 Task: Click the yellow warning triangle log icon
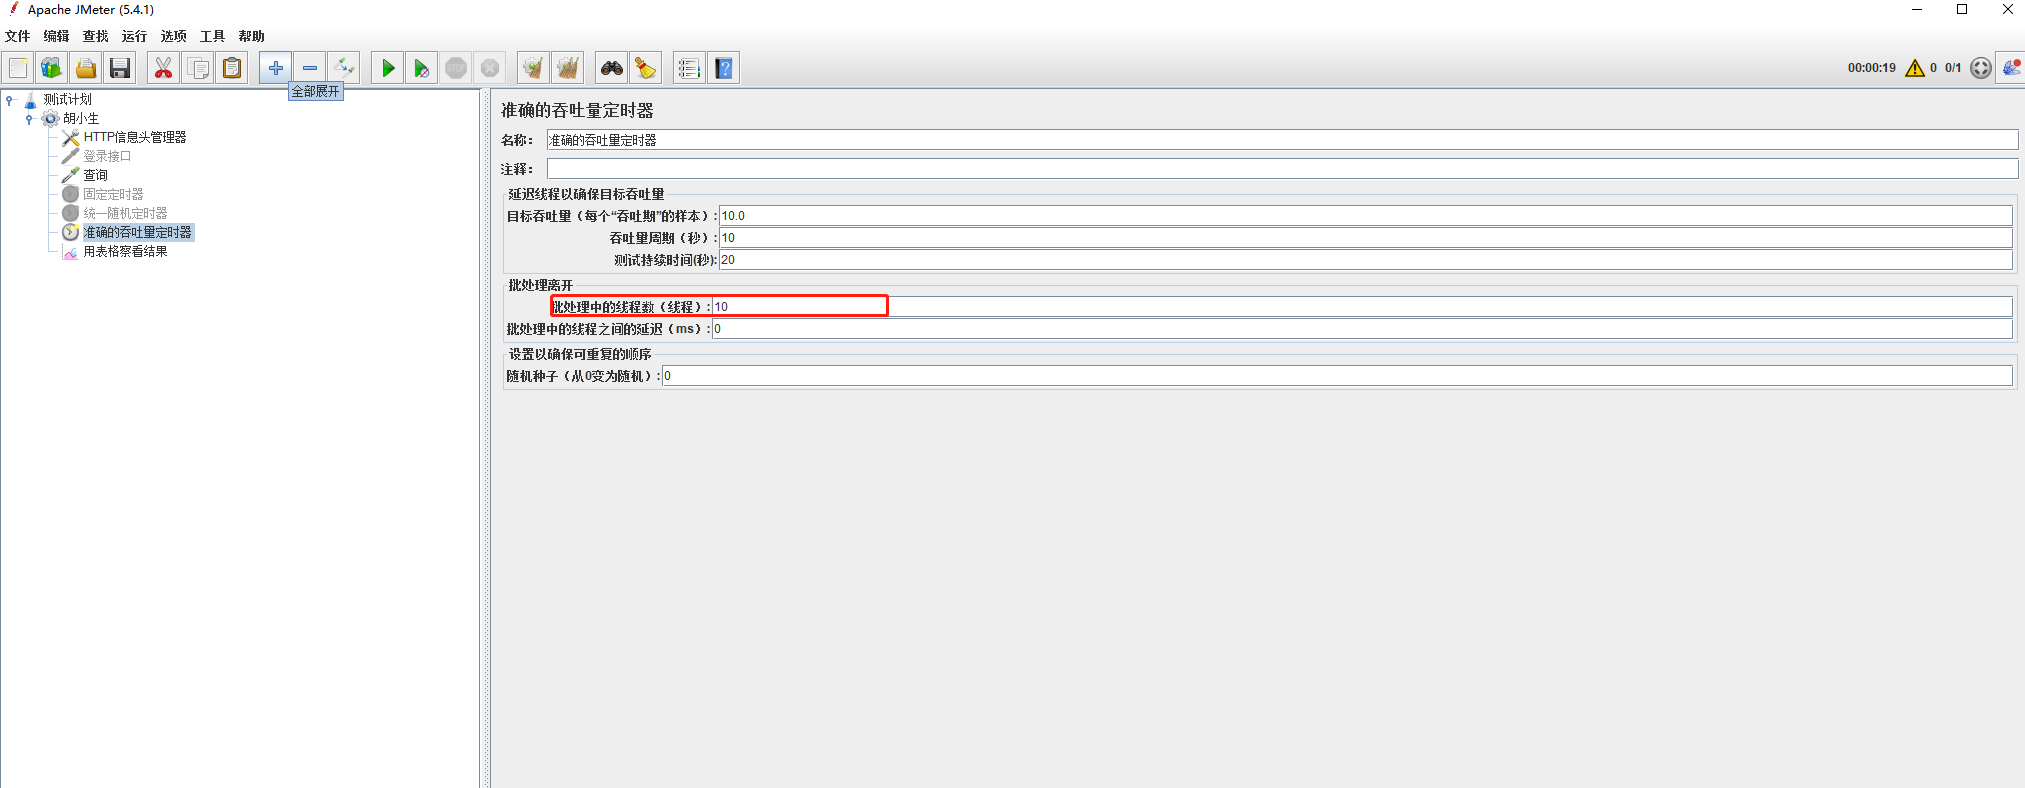(x=1915, y=68)
